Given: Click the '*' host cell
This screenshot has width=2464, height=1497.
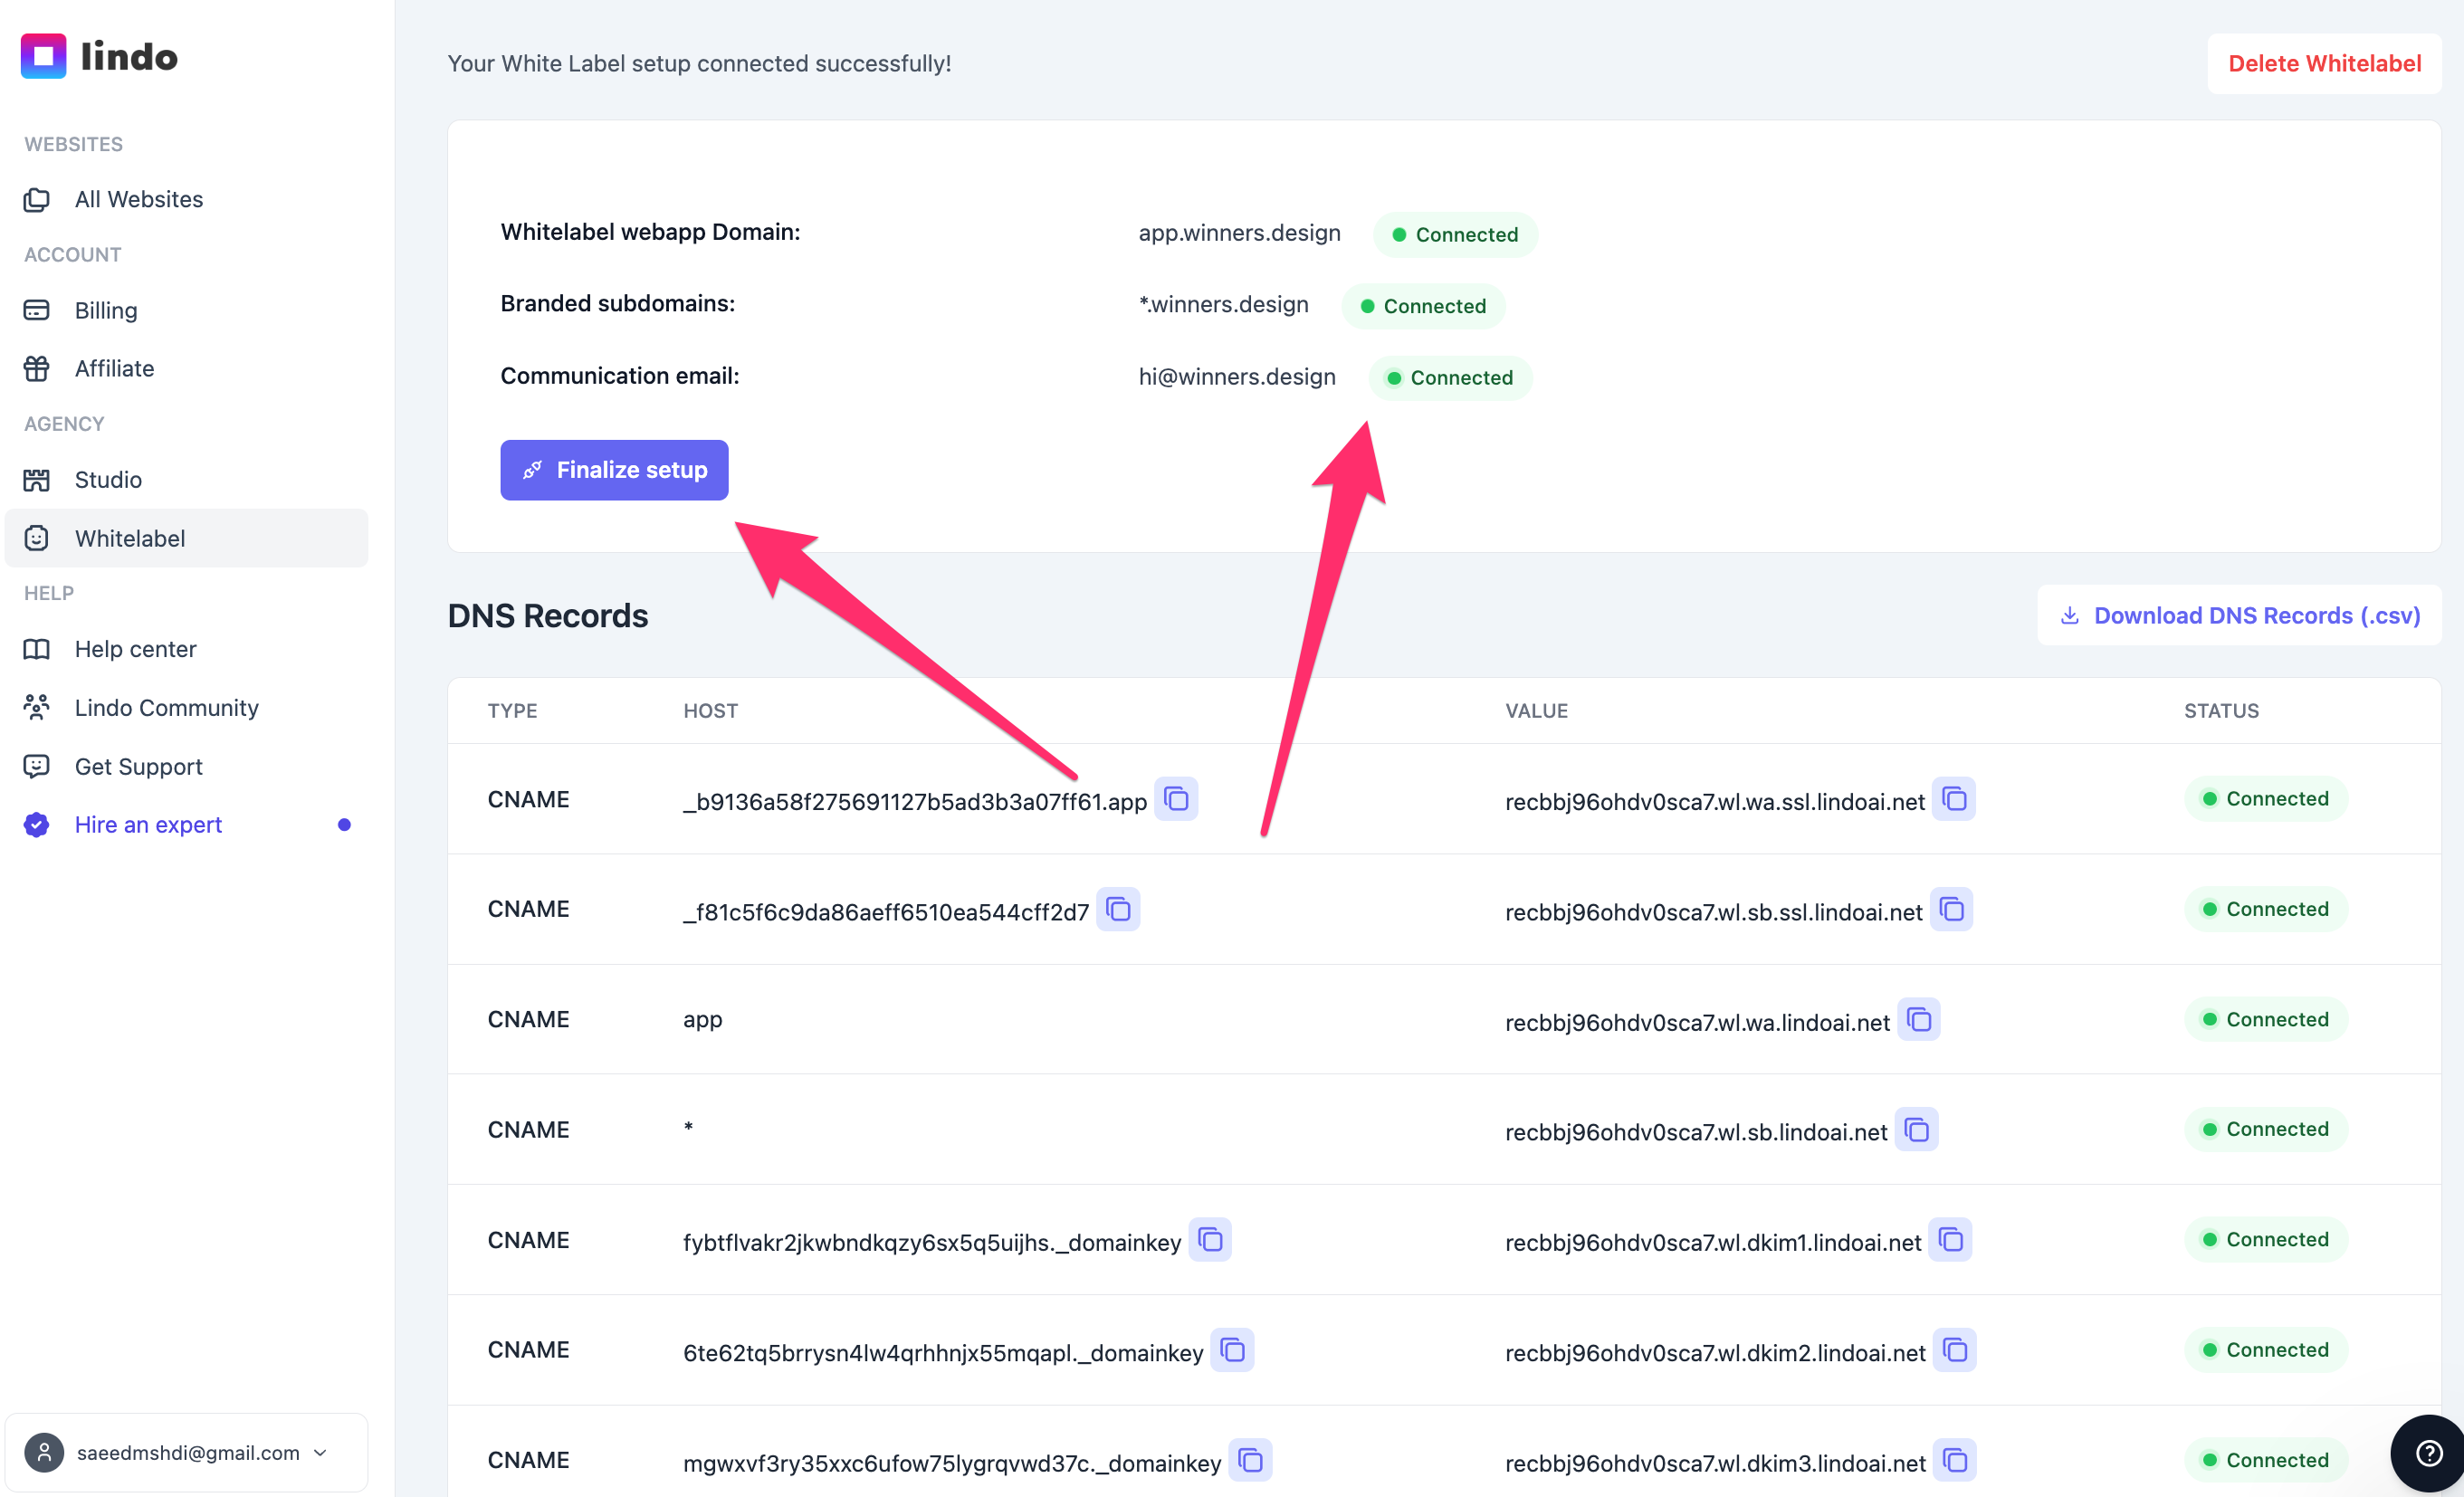Looking at the screenshot, I should (688, 1129).
